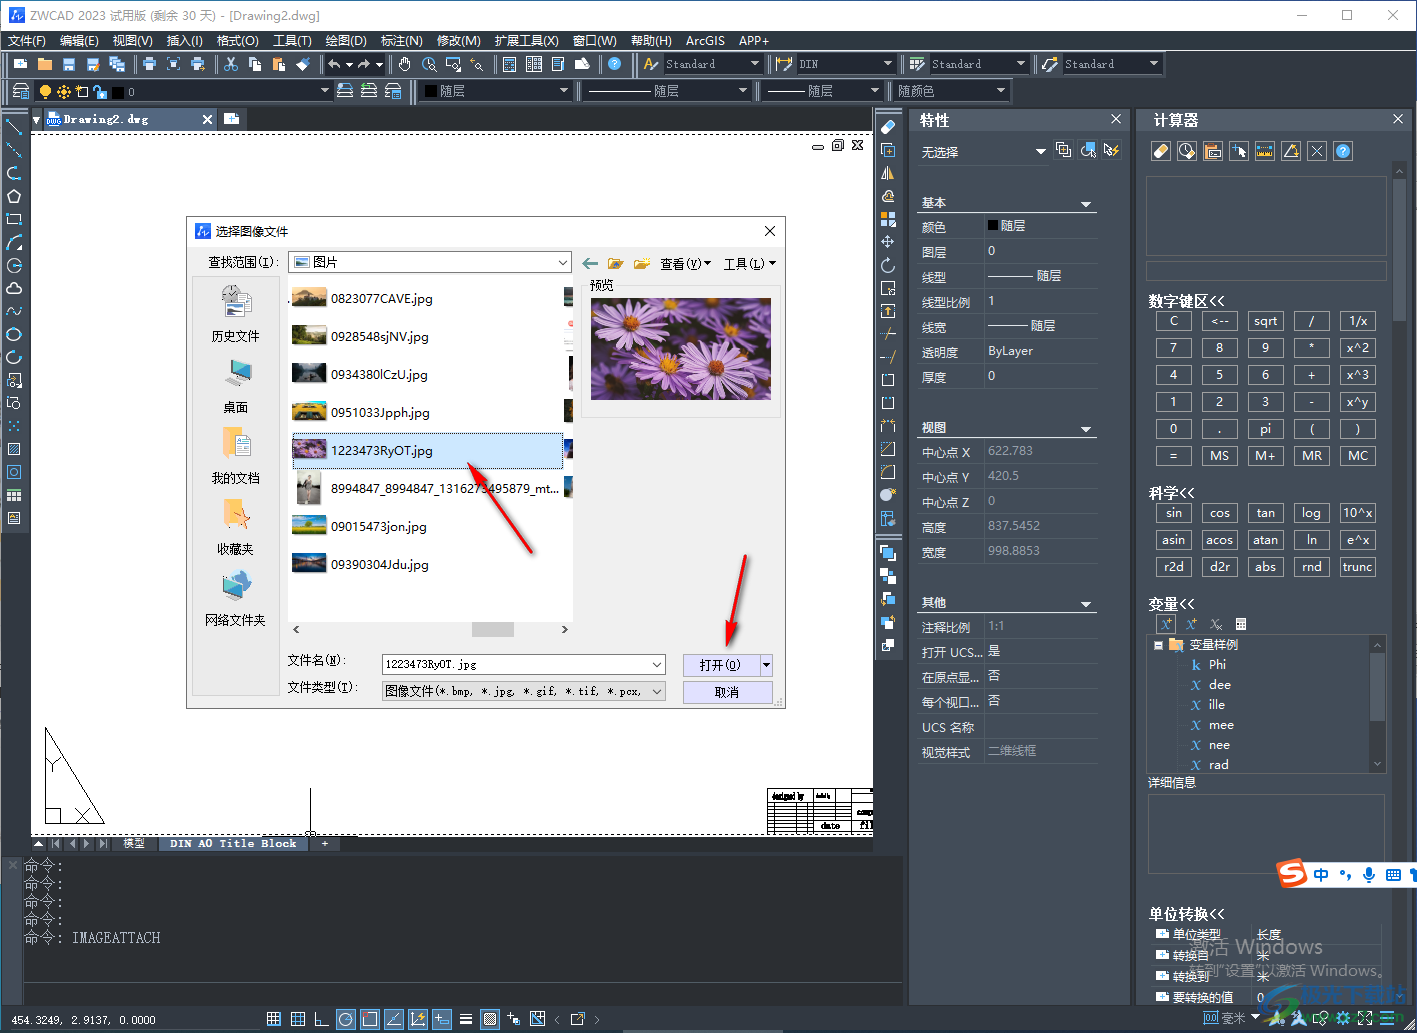
Task: Select the Revision Cloud tool
Action: (x=14, y=288)
